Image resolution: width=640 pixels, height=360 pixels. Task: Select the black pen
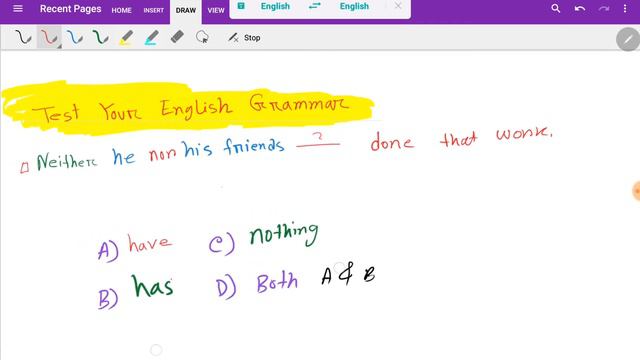click(x=23, y=37)
